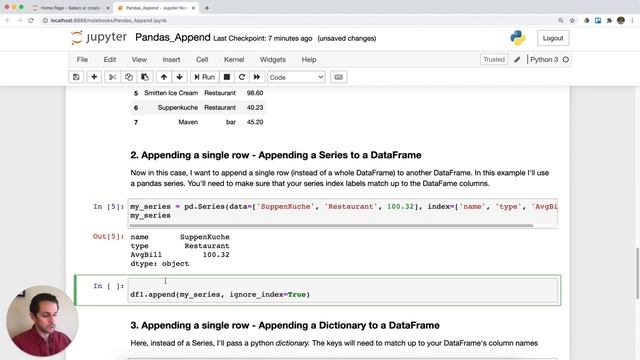
Task: Open the Insert menu
Action: [x=171, y=60]
